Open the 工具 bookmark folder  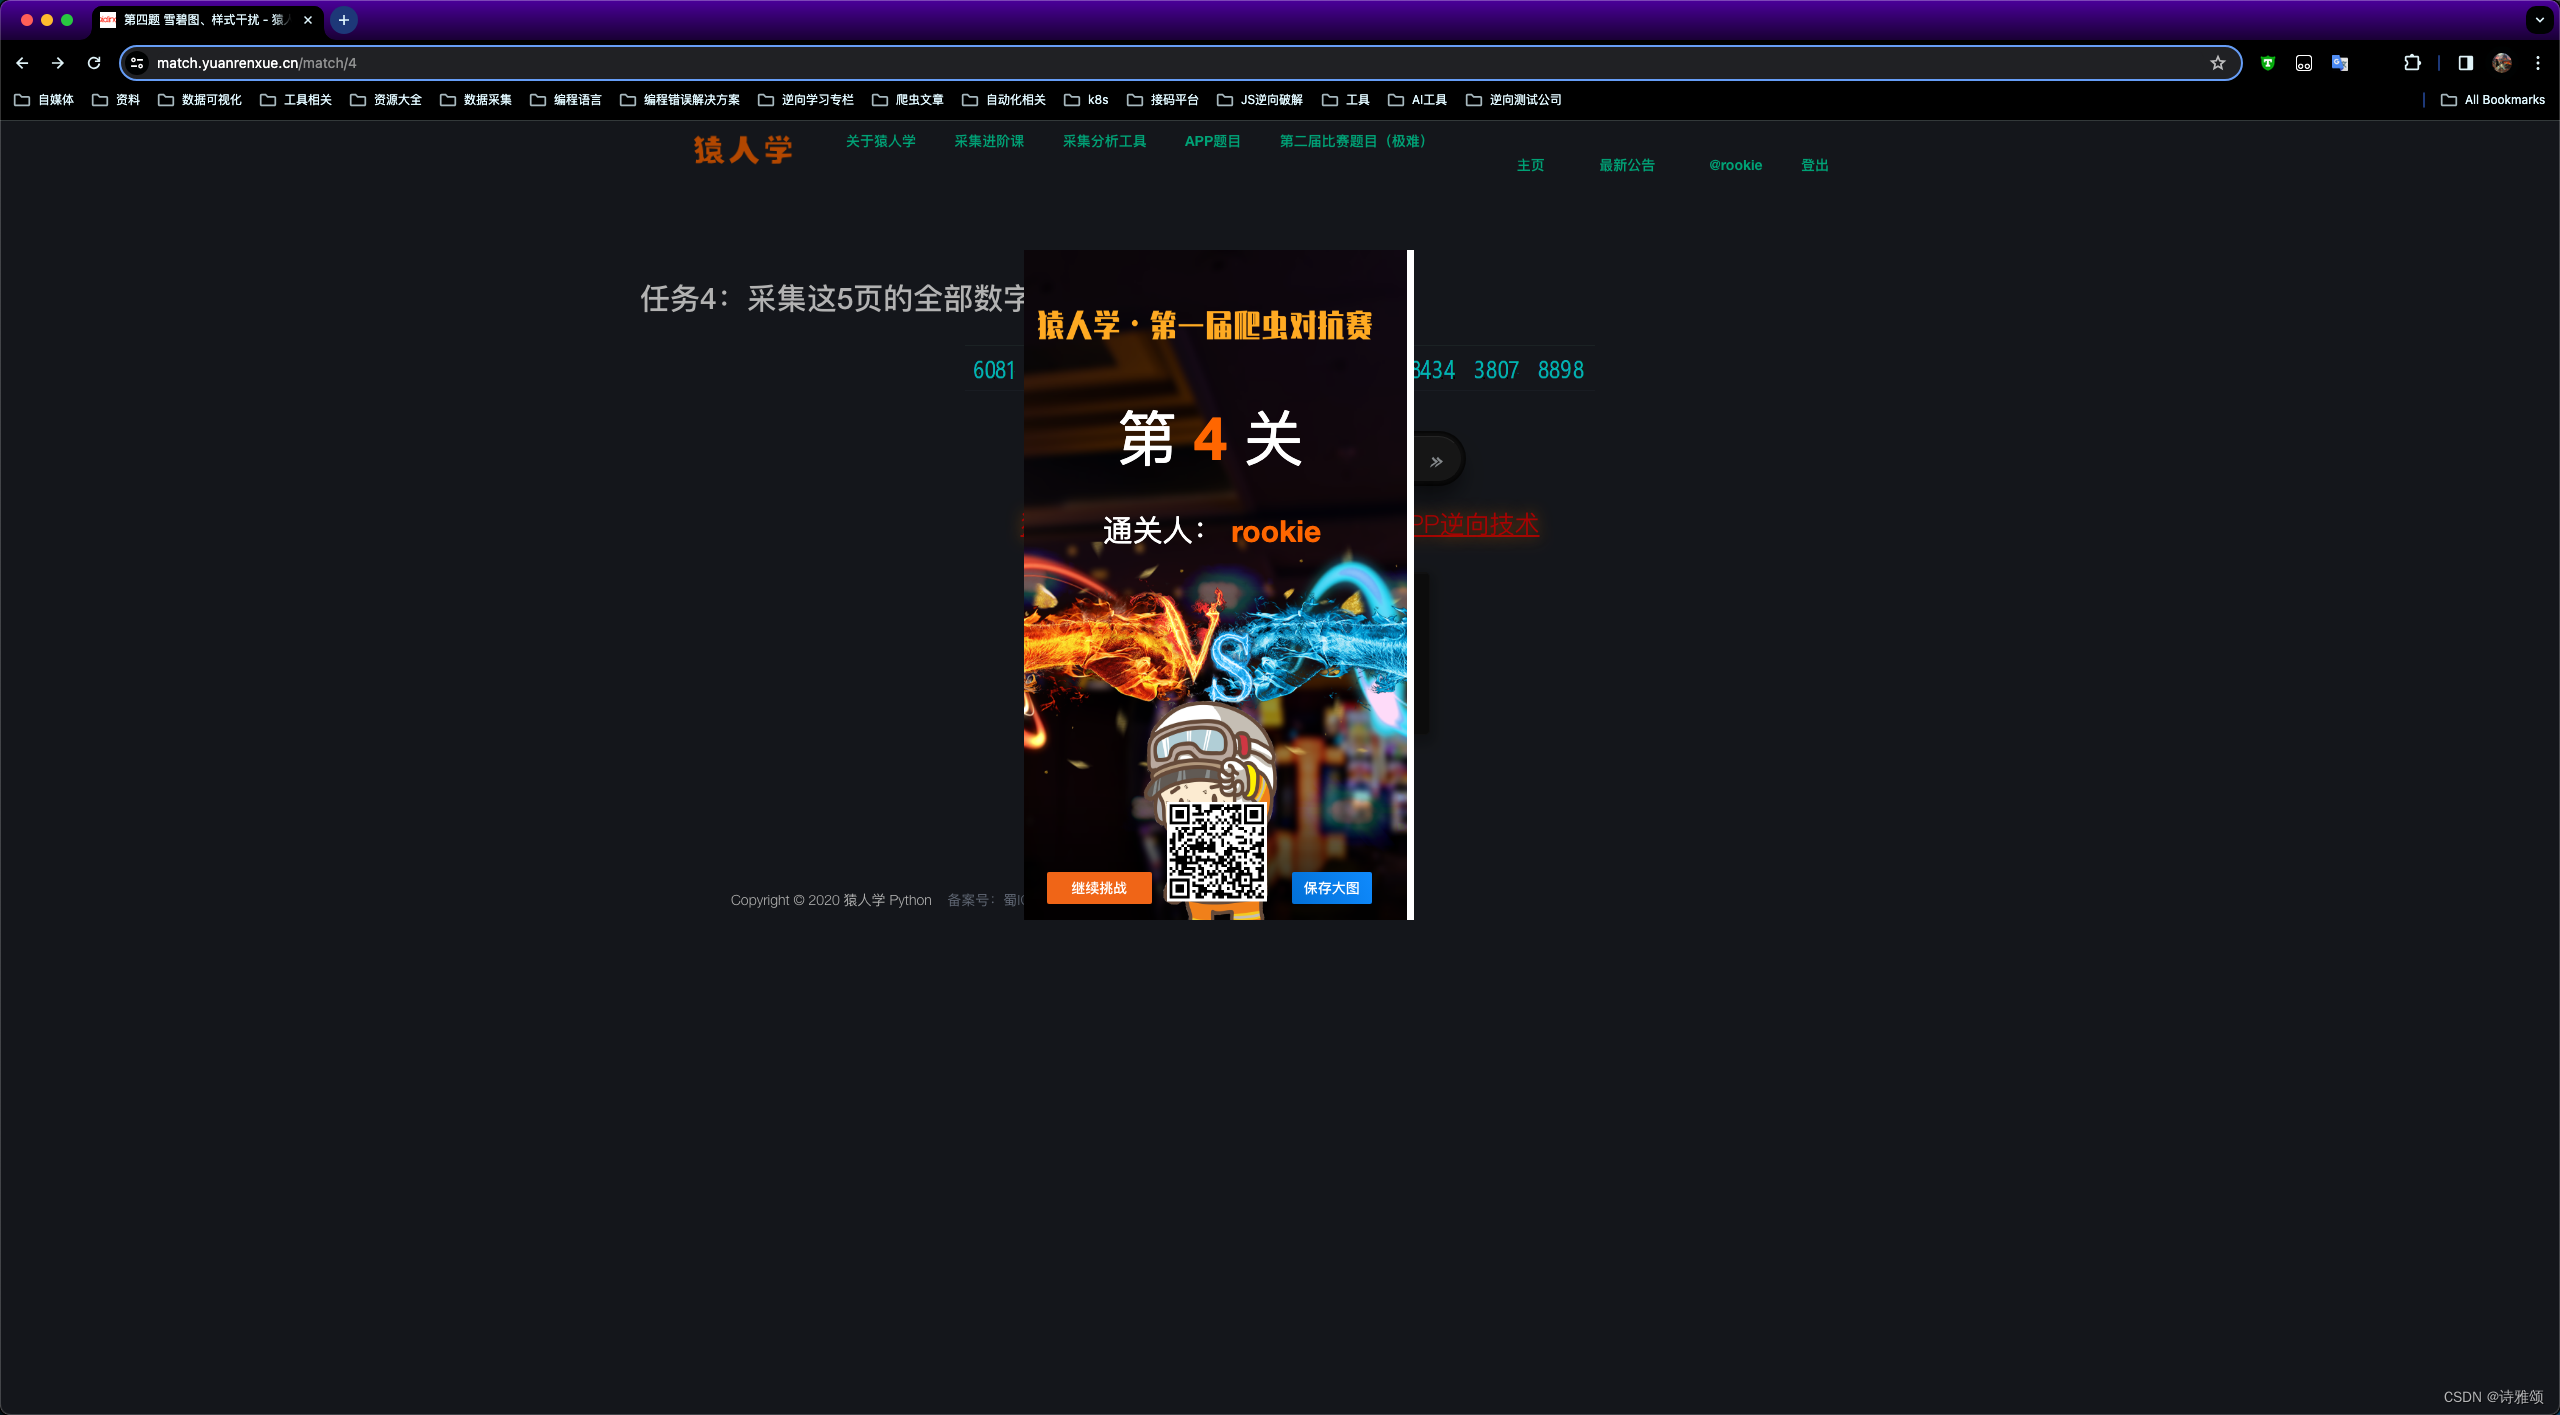pyautogui.click(x=1346, y=100)
